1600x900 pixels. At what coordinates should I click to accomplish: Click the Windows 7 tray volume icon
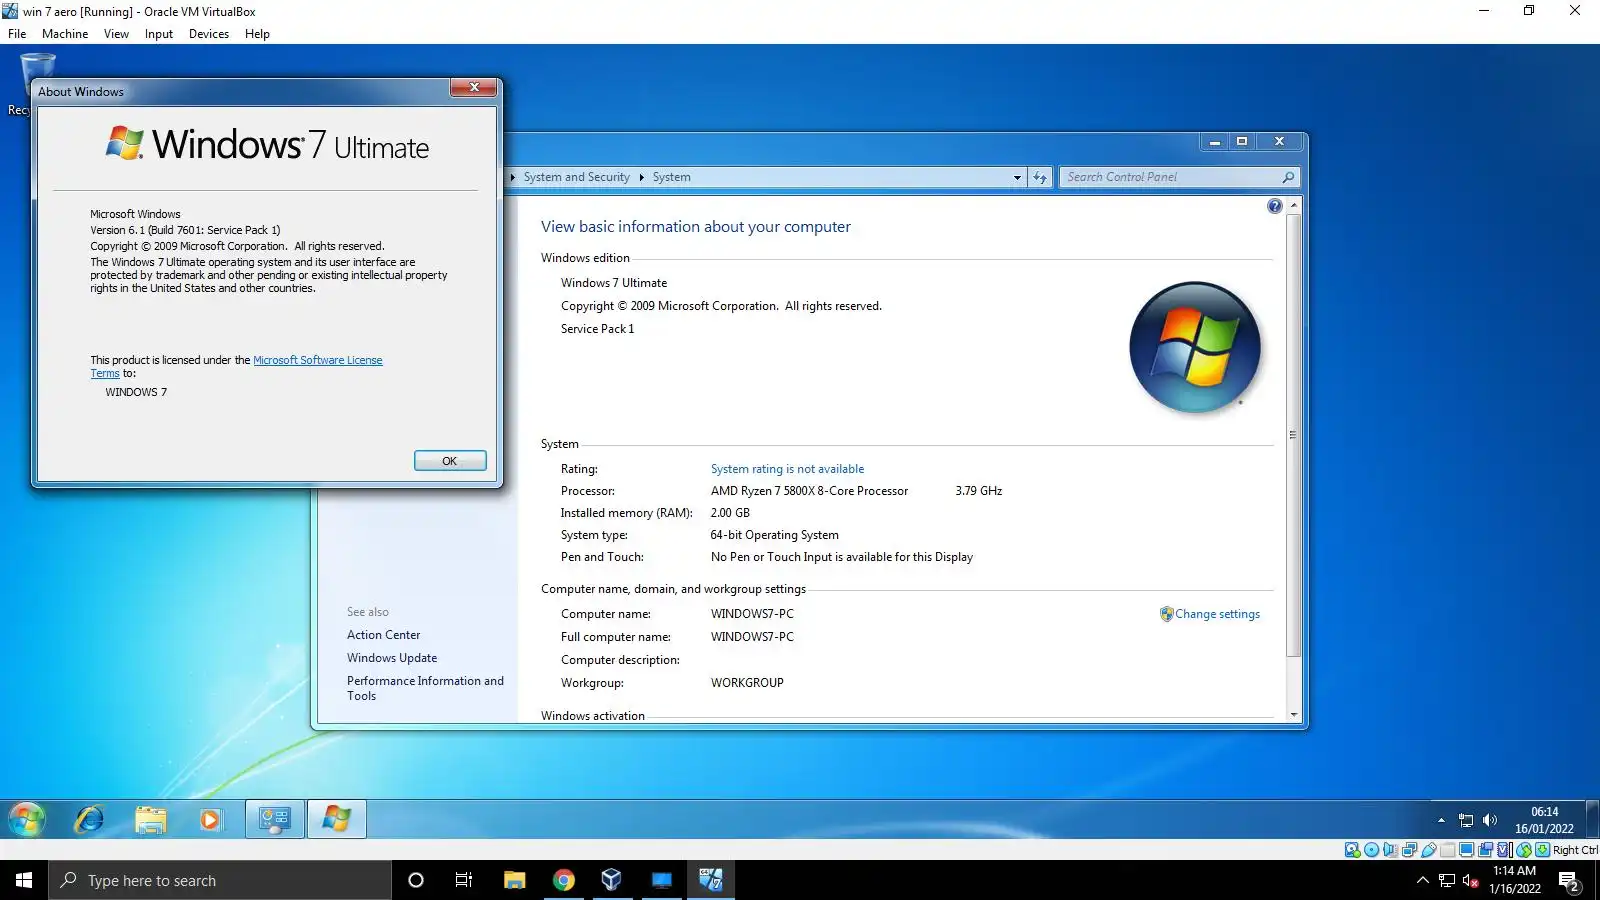coord(1490,820)
